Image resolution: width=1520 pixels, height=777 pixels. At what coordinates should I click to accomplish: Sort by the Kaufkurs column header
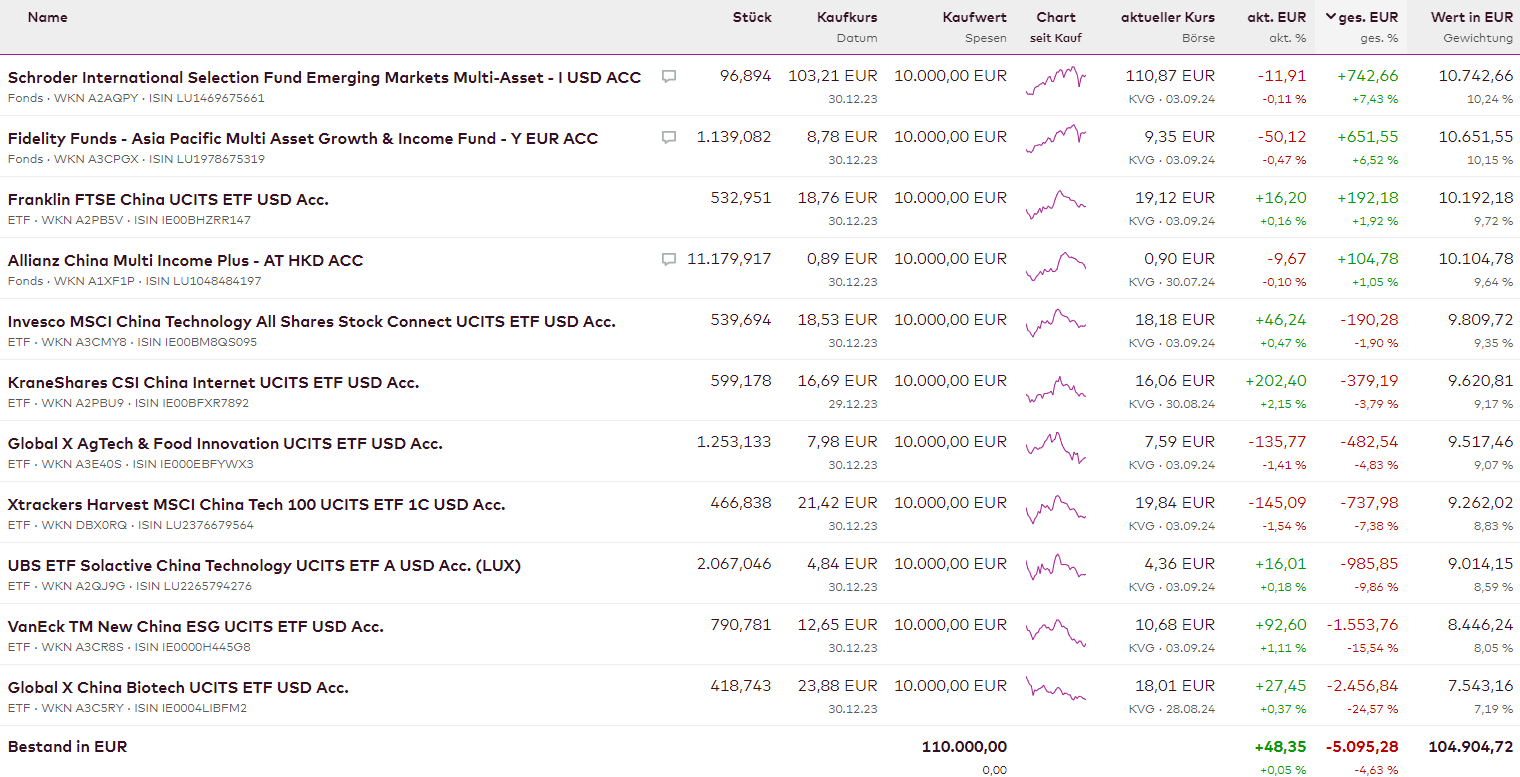[847, 17]
